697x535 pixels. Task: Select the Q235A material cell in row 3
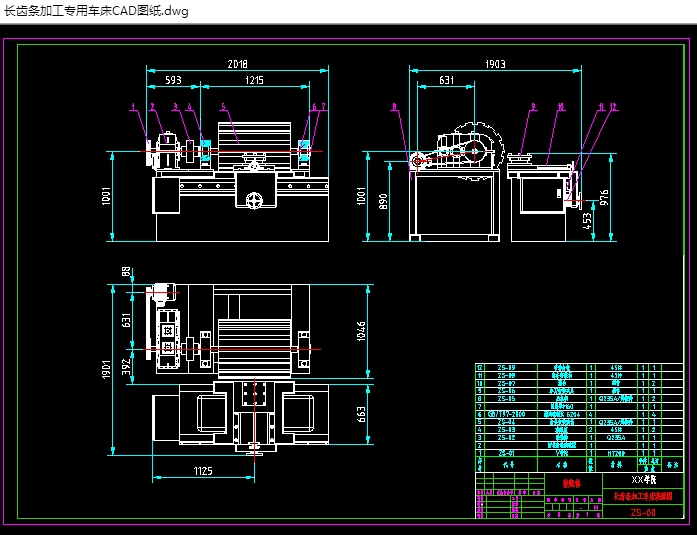616,438
